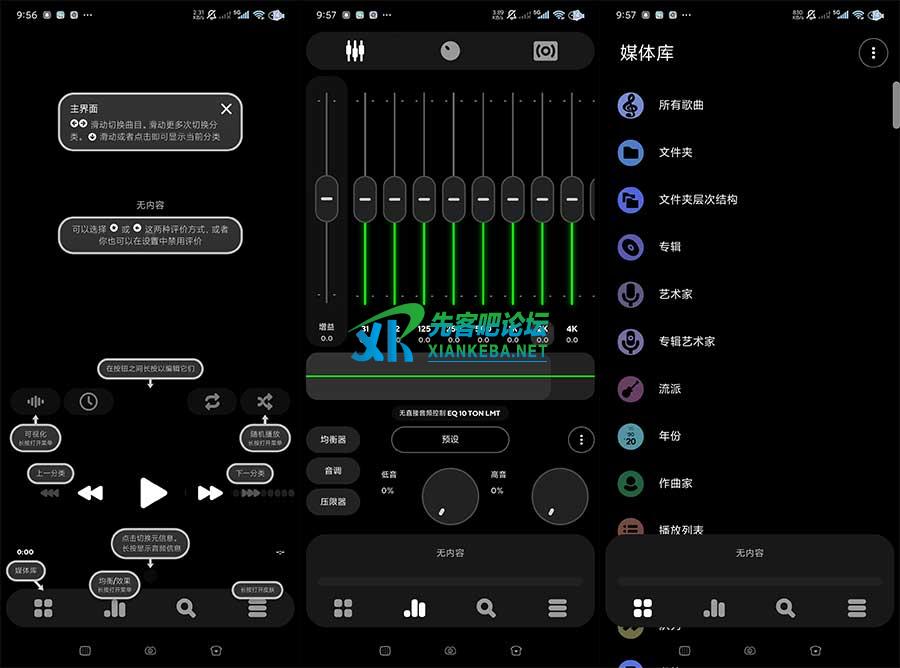Toggle the 均衡器 switch button

333,440
